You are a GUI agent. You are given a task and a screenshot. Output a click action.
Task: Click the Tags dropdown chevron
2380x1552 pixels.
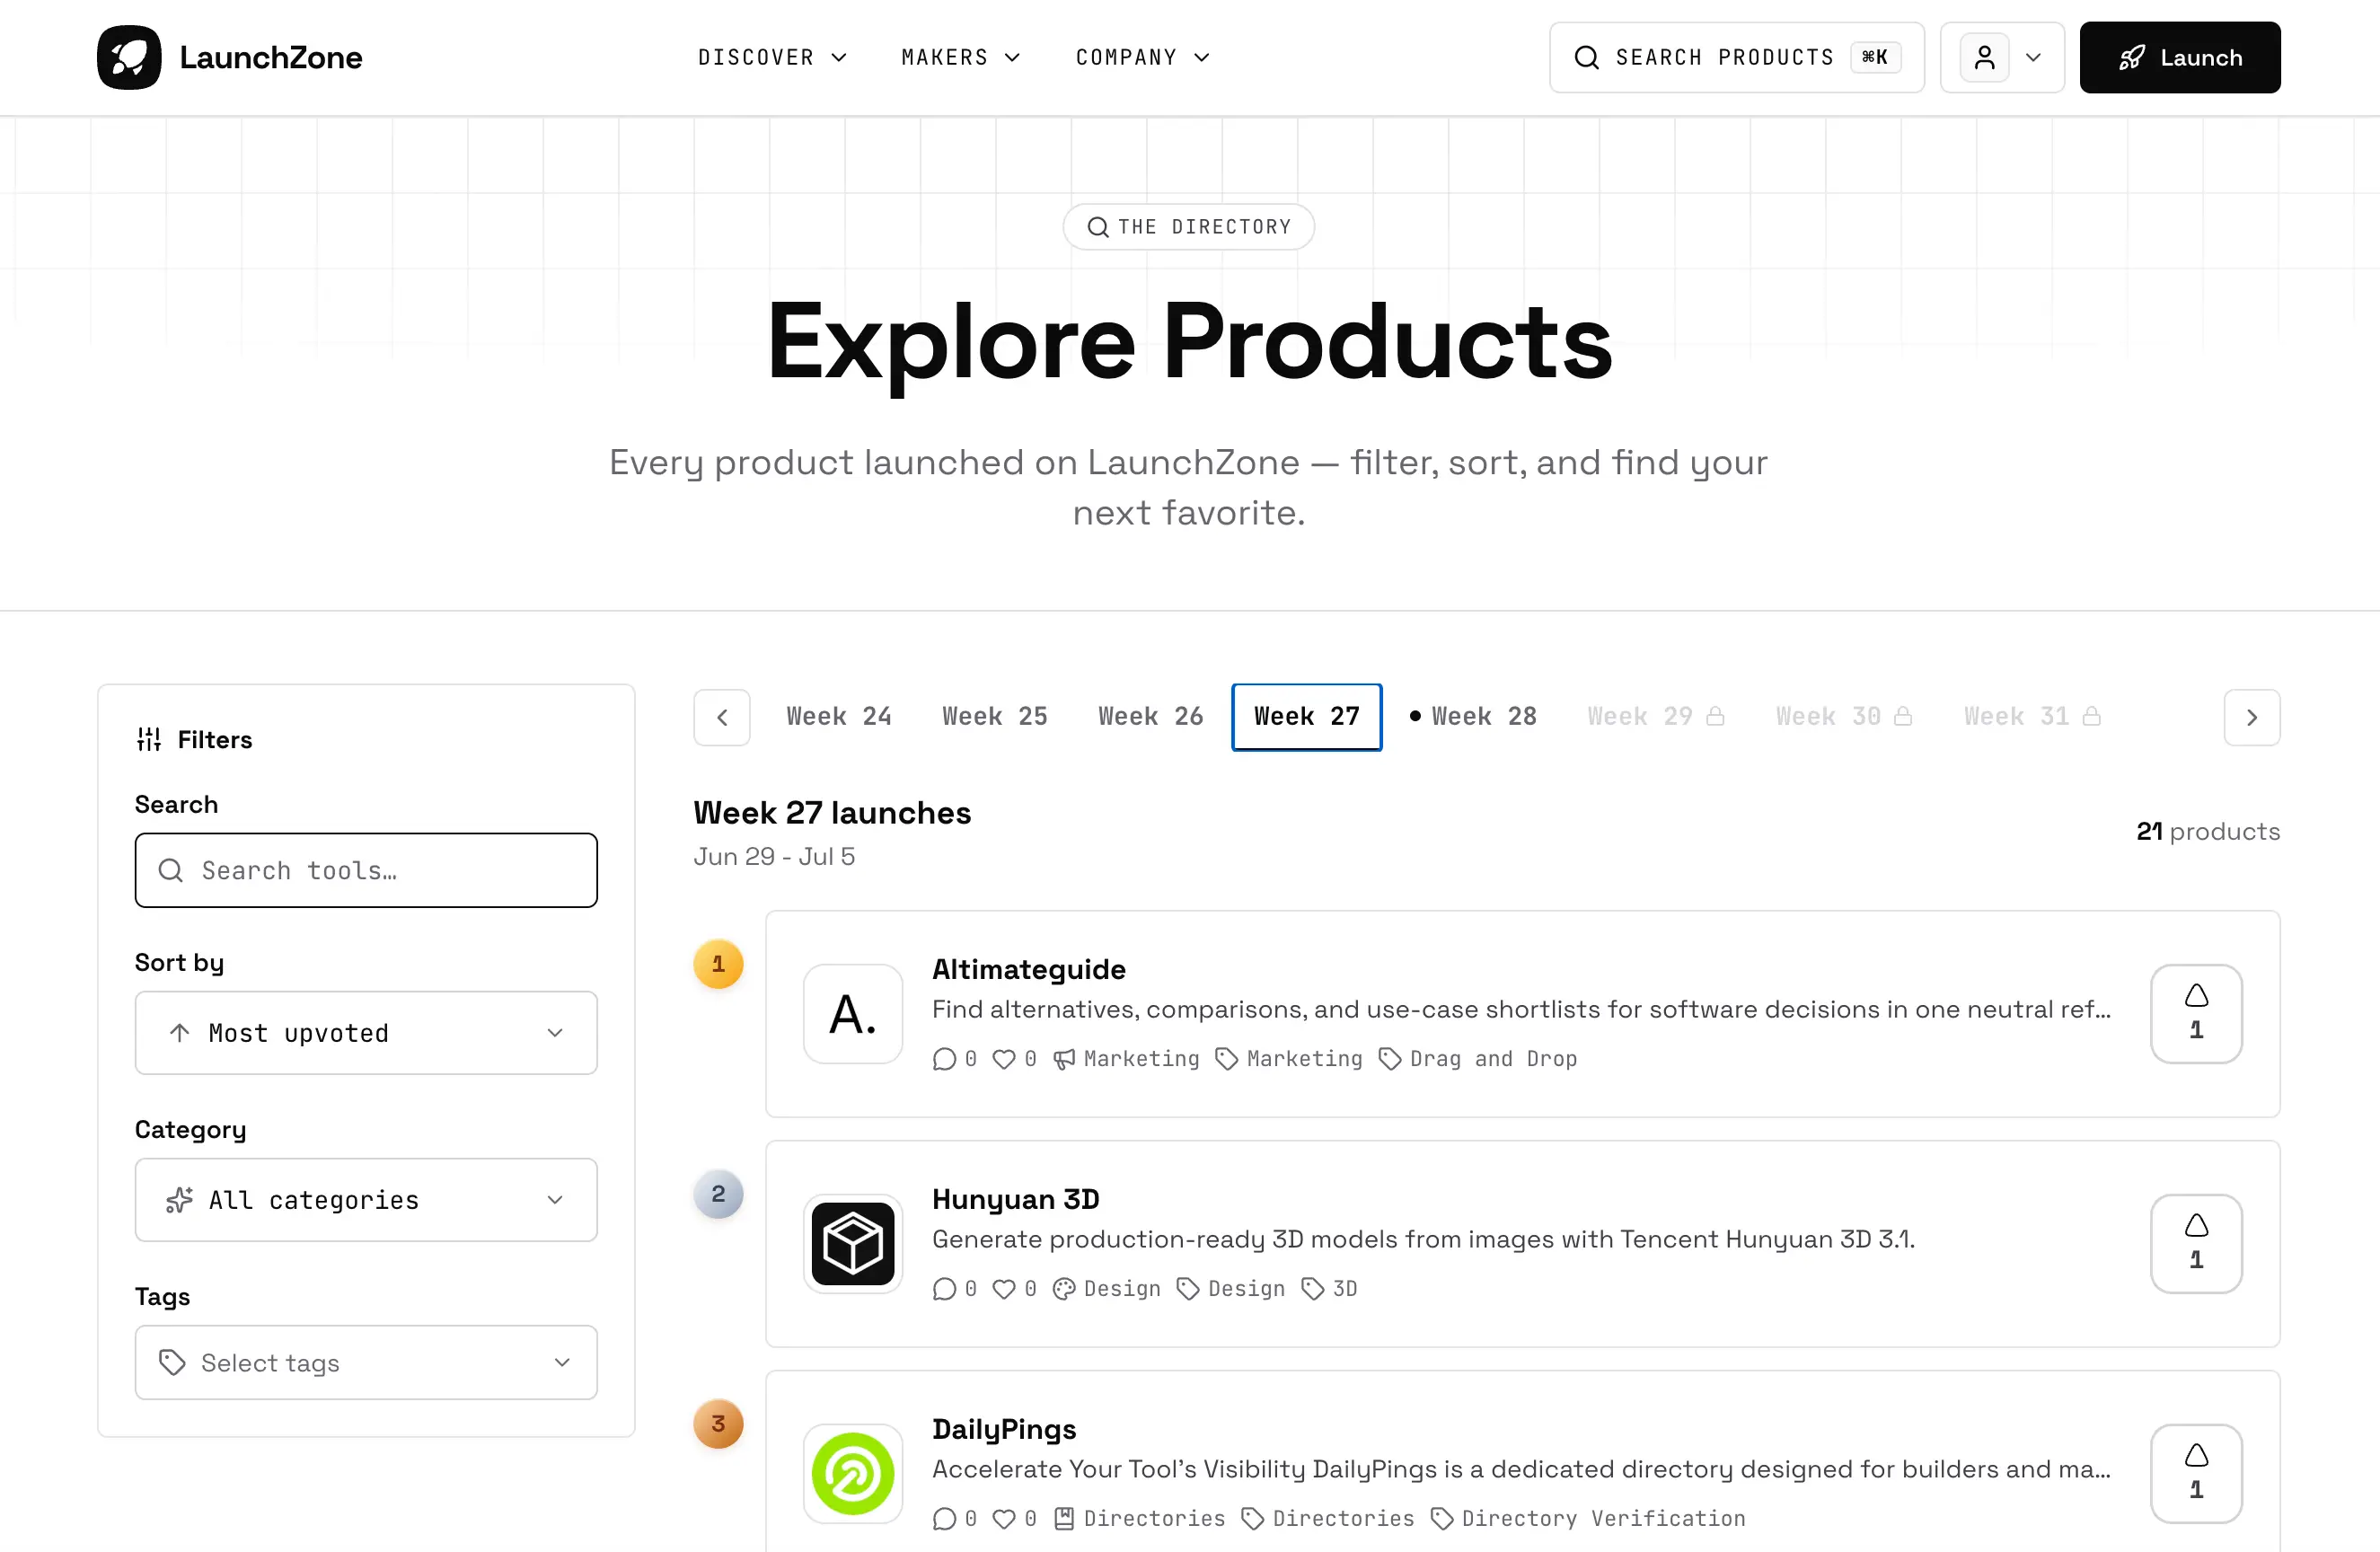point(562,1362)
